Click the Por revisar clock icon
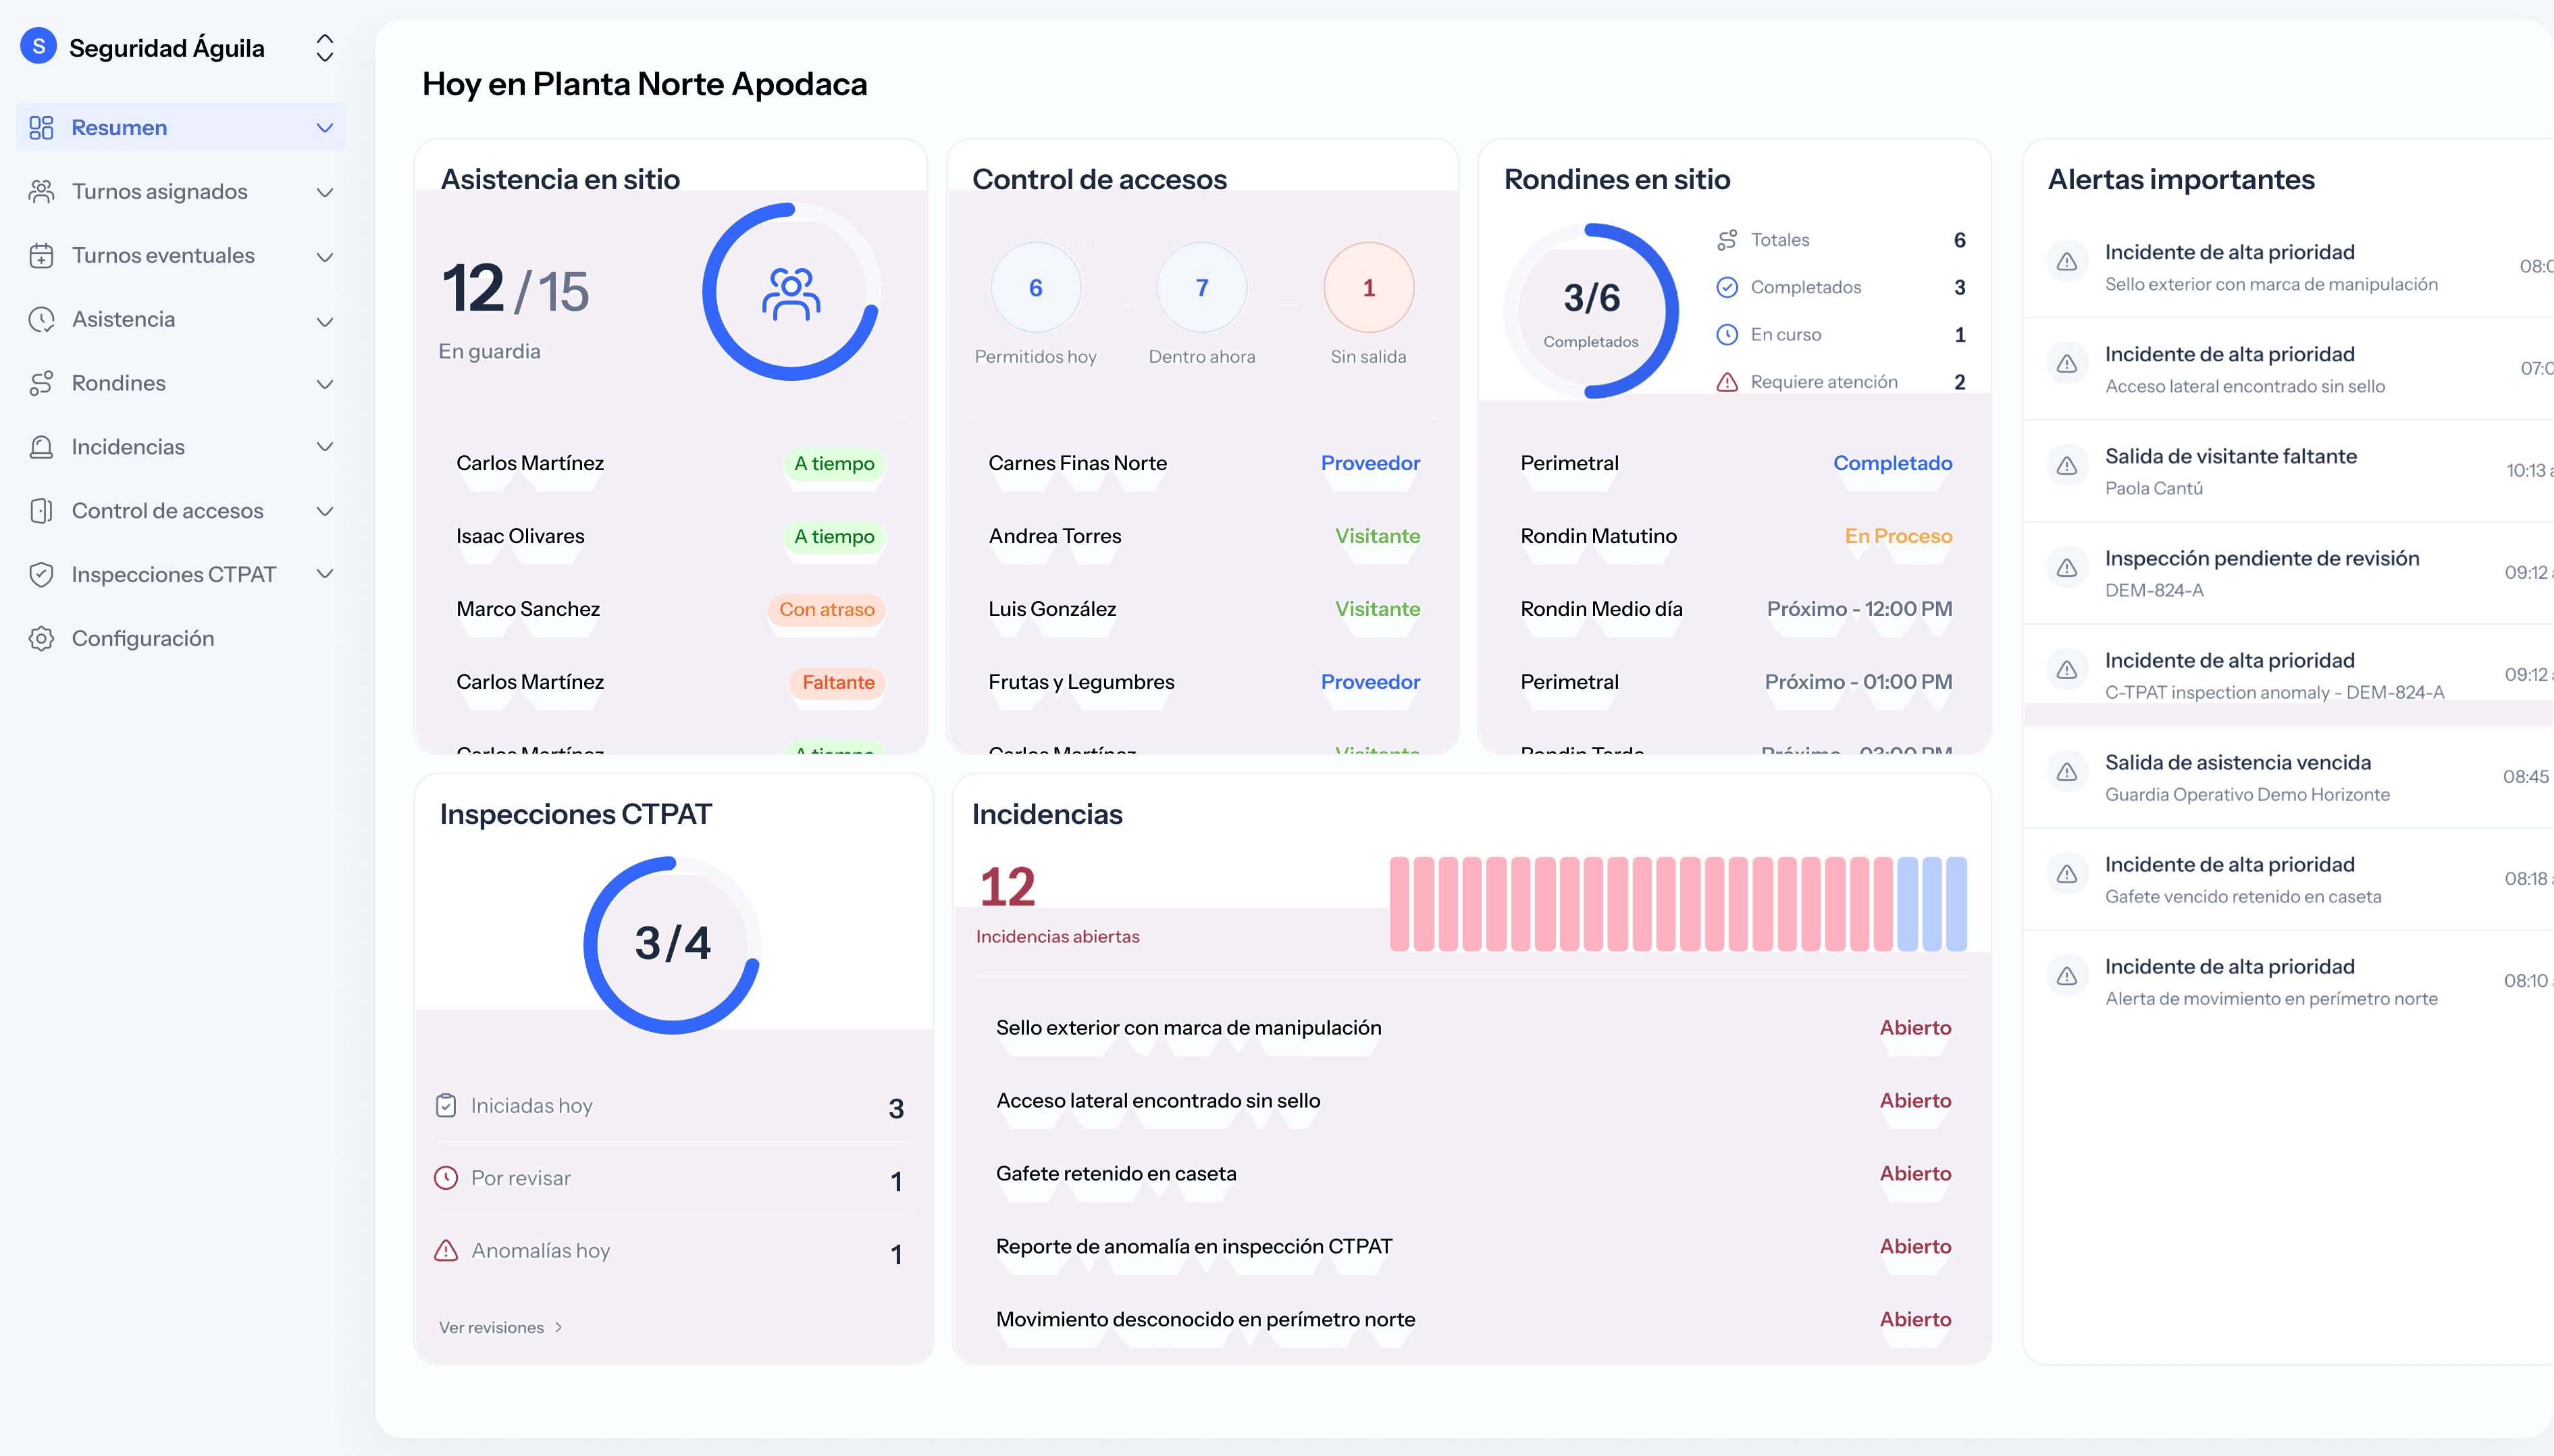Screen dimensions: 2554x1456 pos(446,1178)
